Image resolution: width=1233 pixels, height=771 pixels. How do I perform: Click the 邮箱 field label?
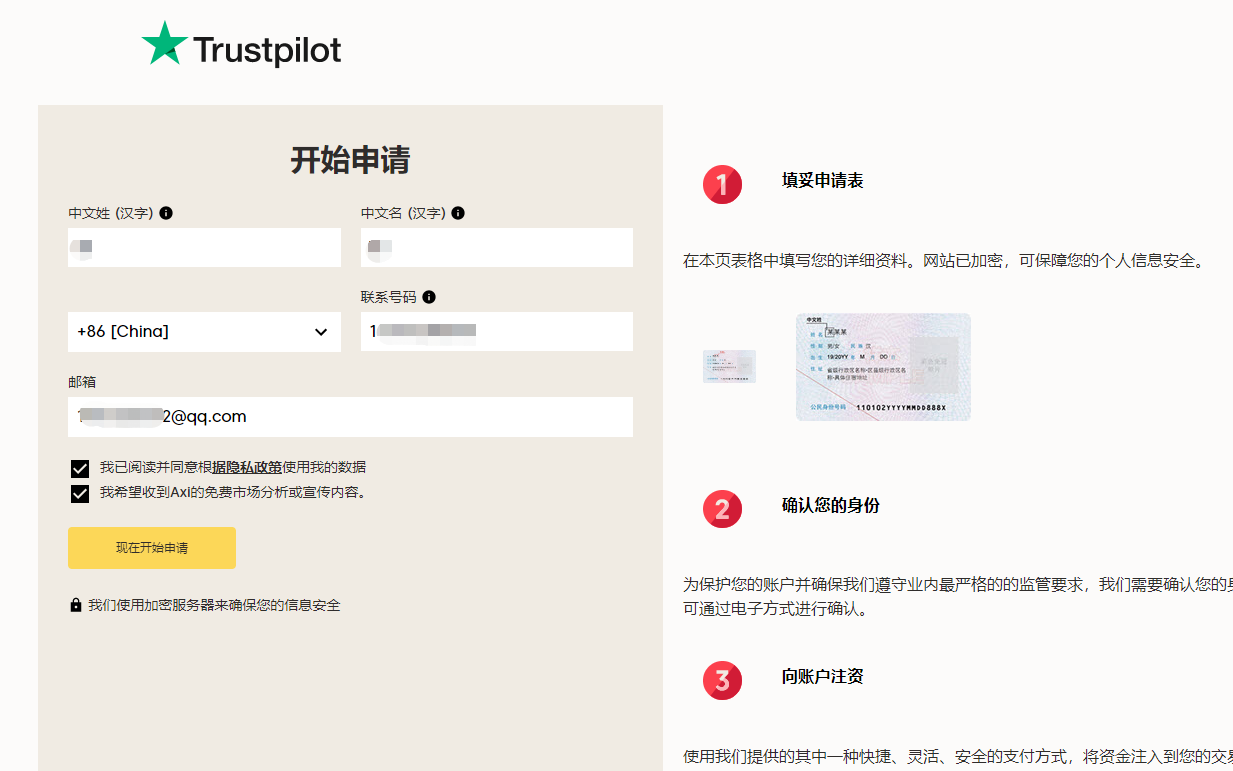click(x=82, y=382)
